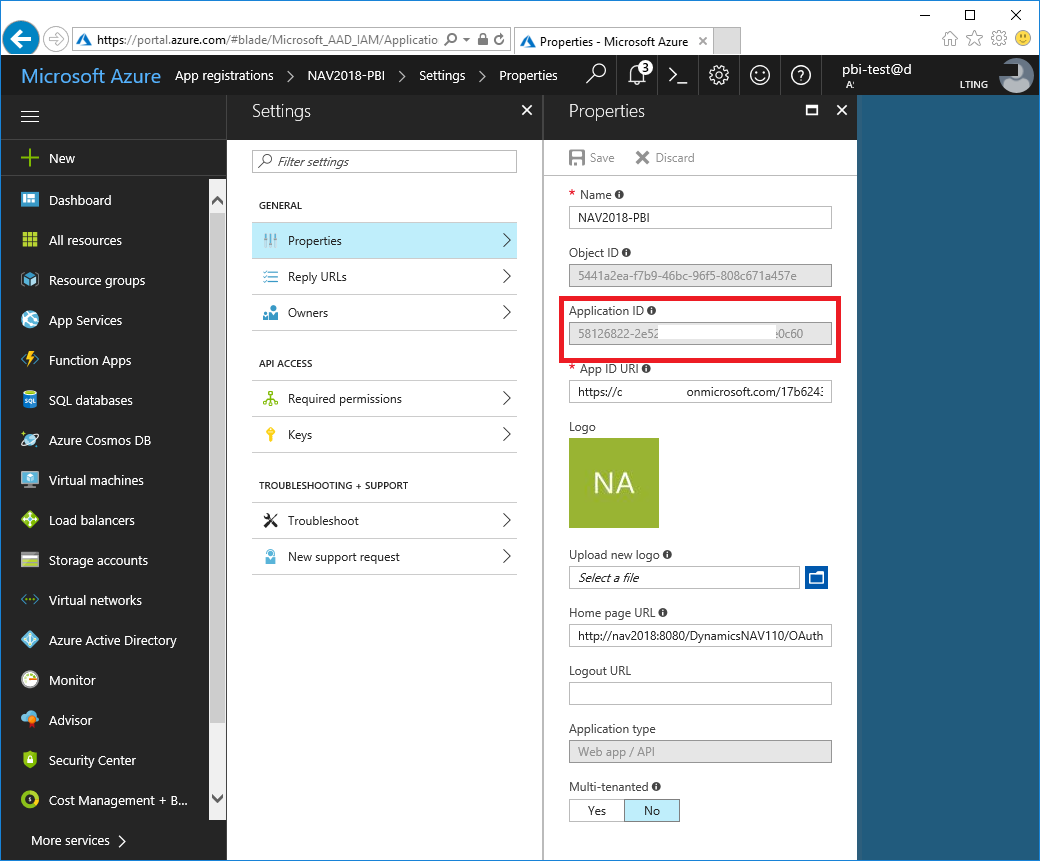Click the feedback smiley icon
1040x861 pixels.
(x=760, y=75)
